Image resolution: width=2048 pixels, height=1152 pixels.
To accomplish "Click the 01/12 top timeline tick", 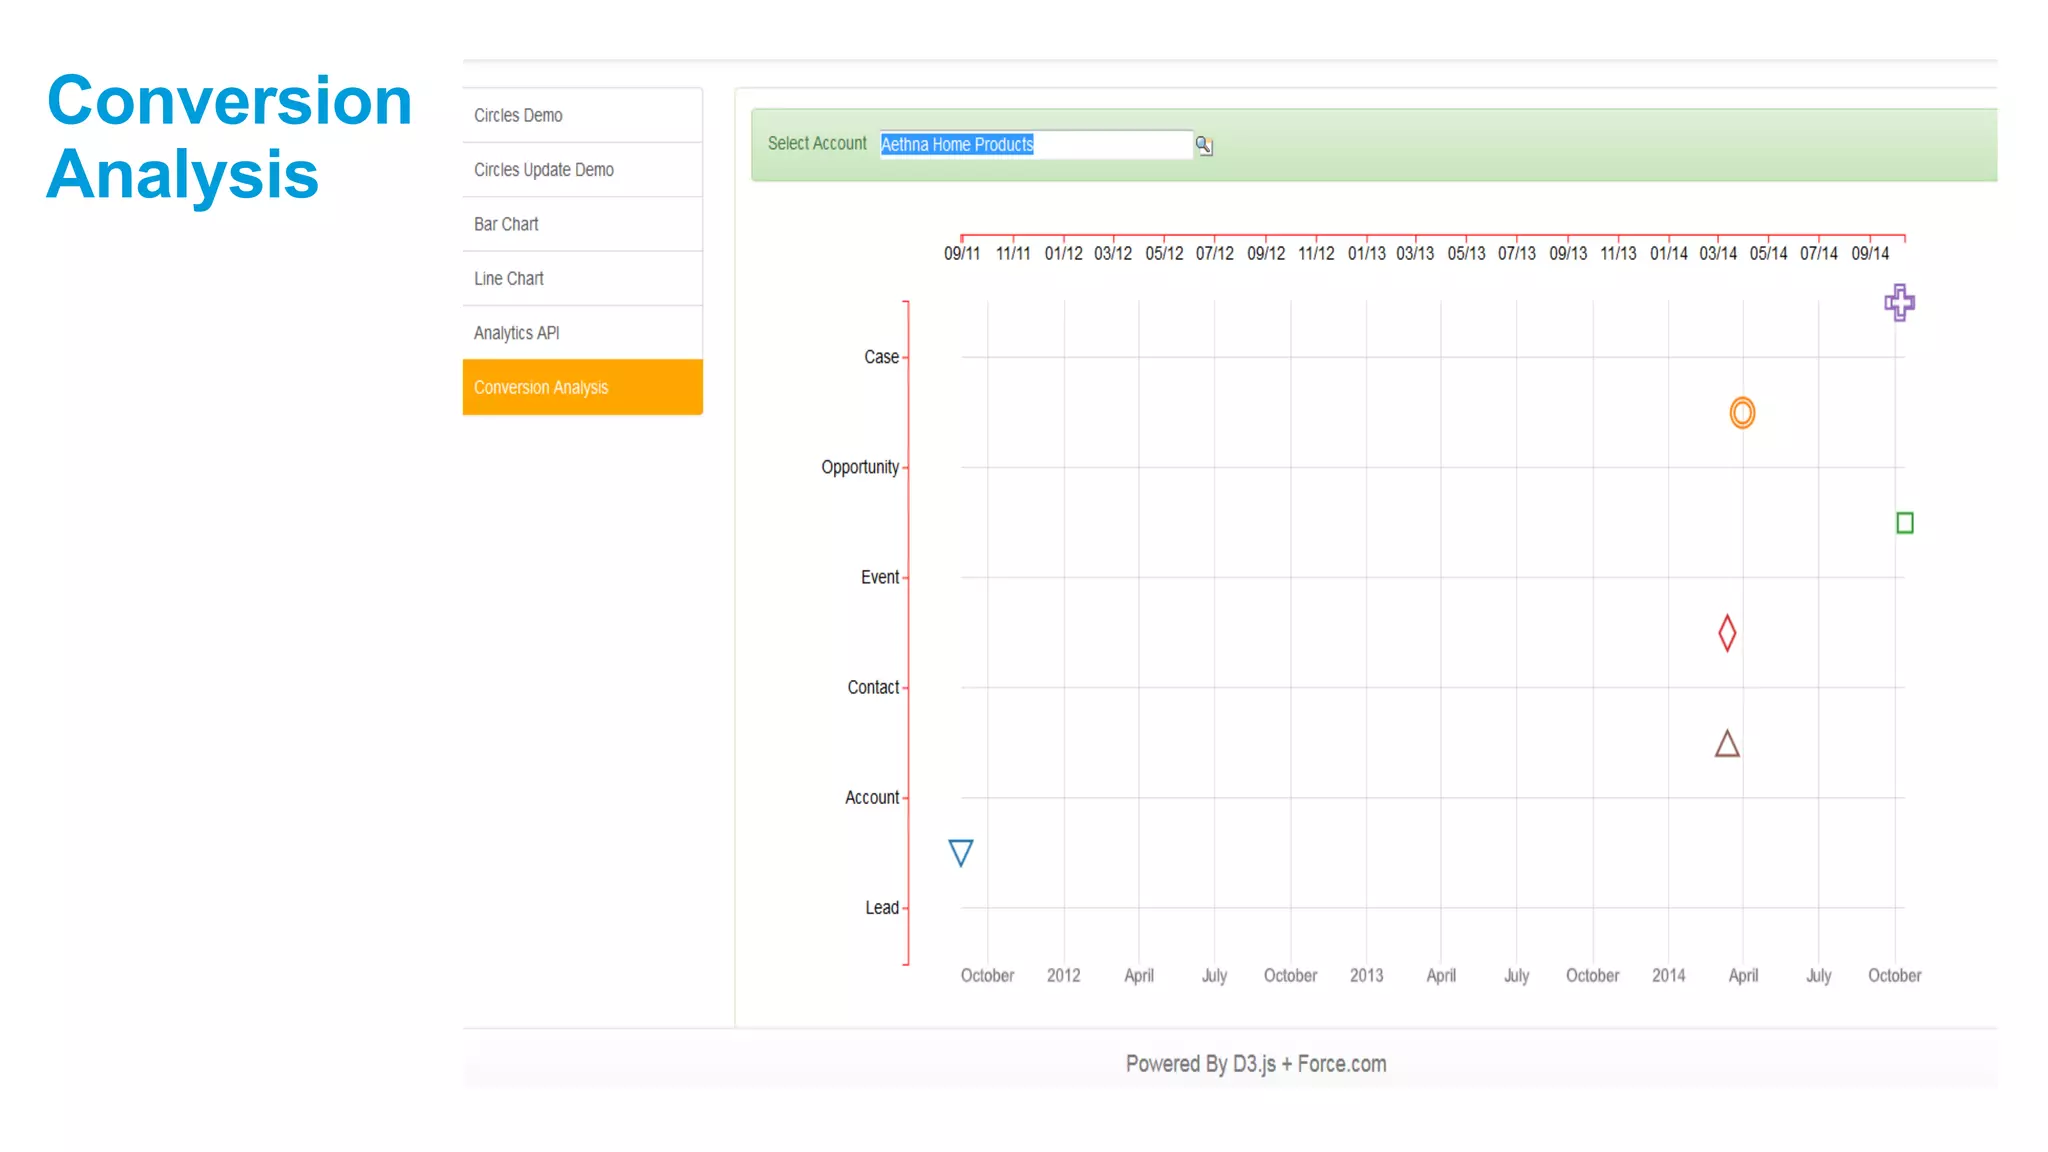I will pyautogui.click(x=1063, y=254).
